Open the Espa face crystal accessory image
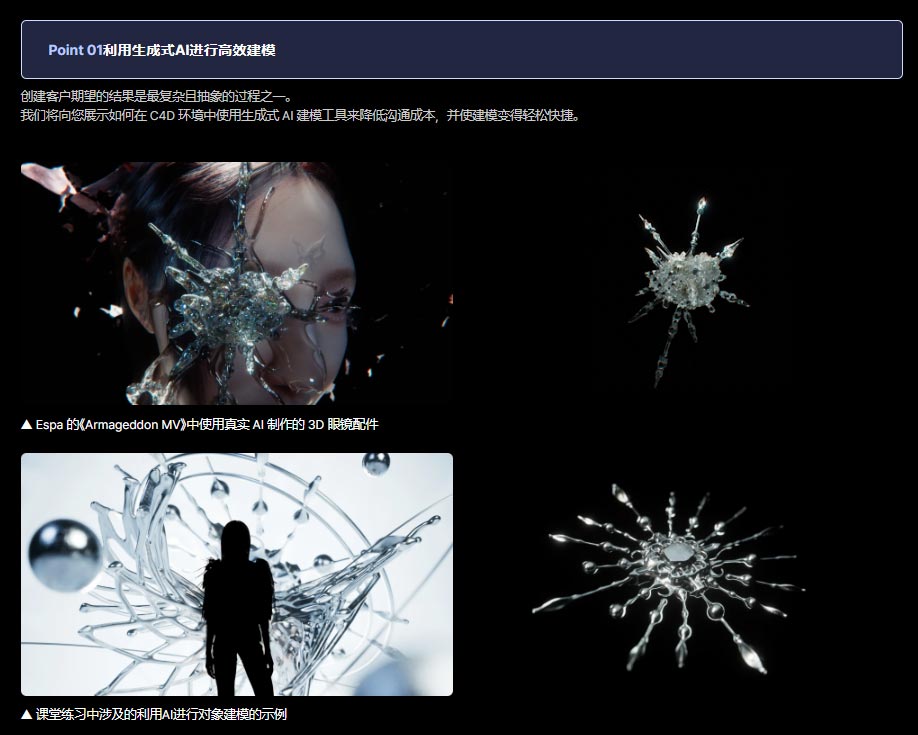This screenshot has width=918, height=735. click(x=237, y=283)
